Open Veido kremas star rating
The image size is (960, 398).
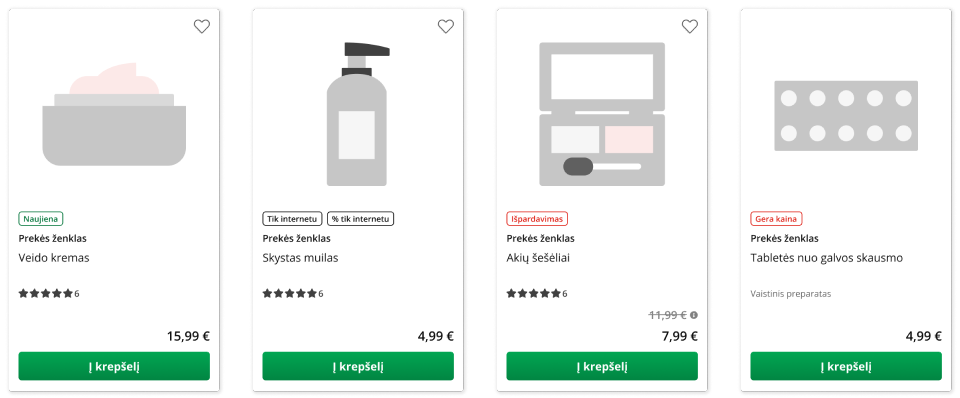(49, 293)
